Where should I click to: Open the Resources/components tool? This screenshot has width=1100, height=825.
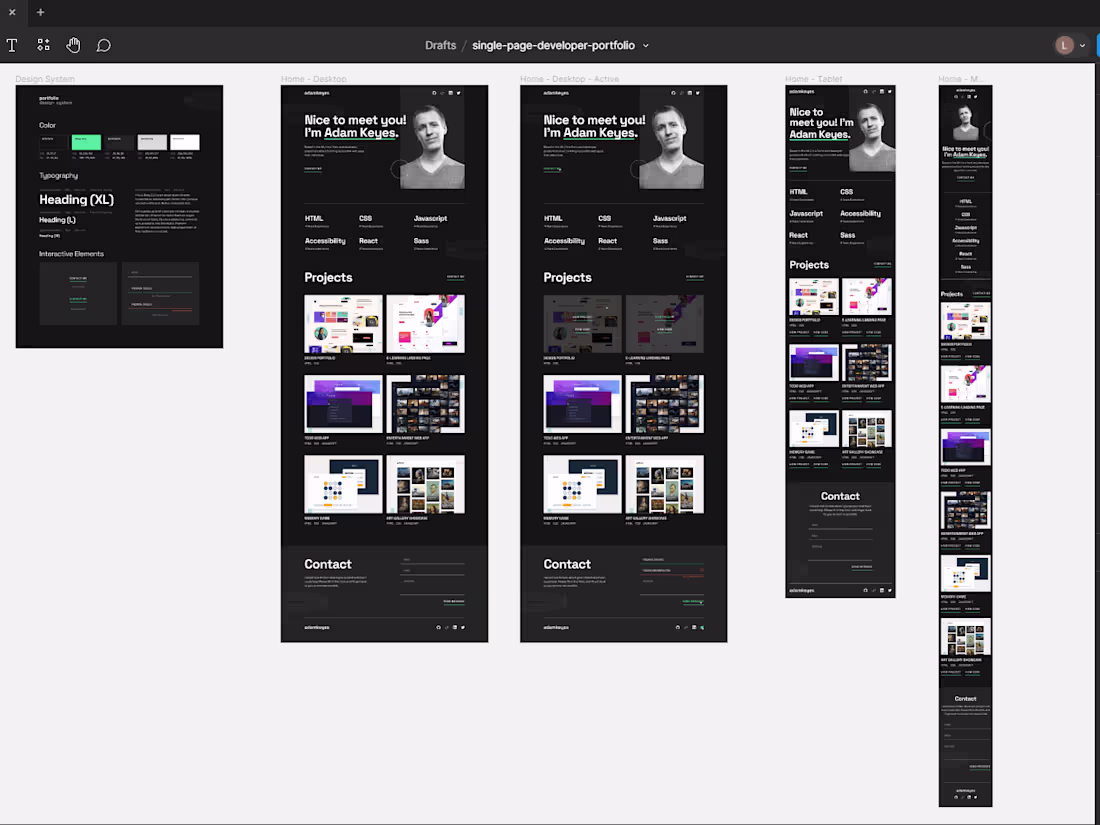[43, 45]
